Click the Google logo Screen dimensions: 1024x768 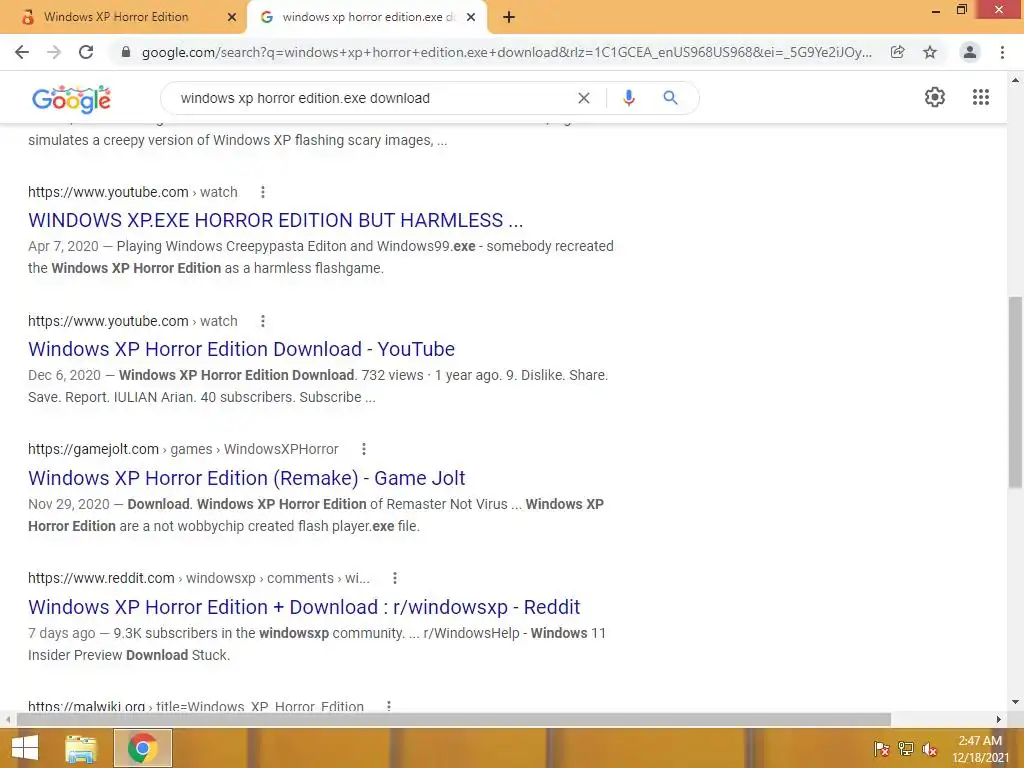[72, 99]
